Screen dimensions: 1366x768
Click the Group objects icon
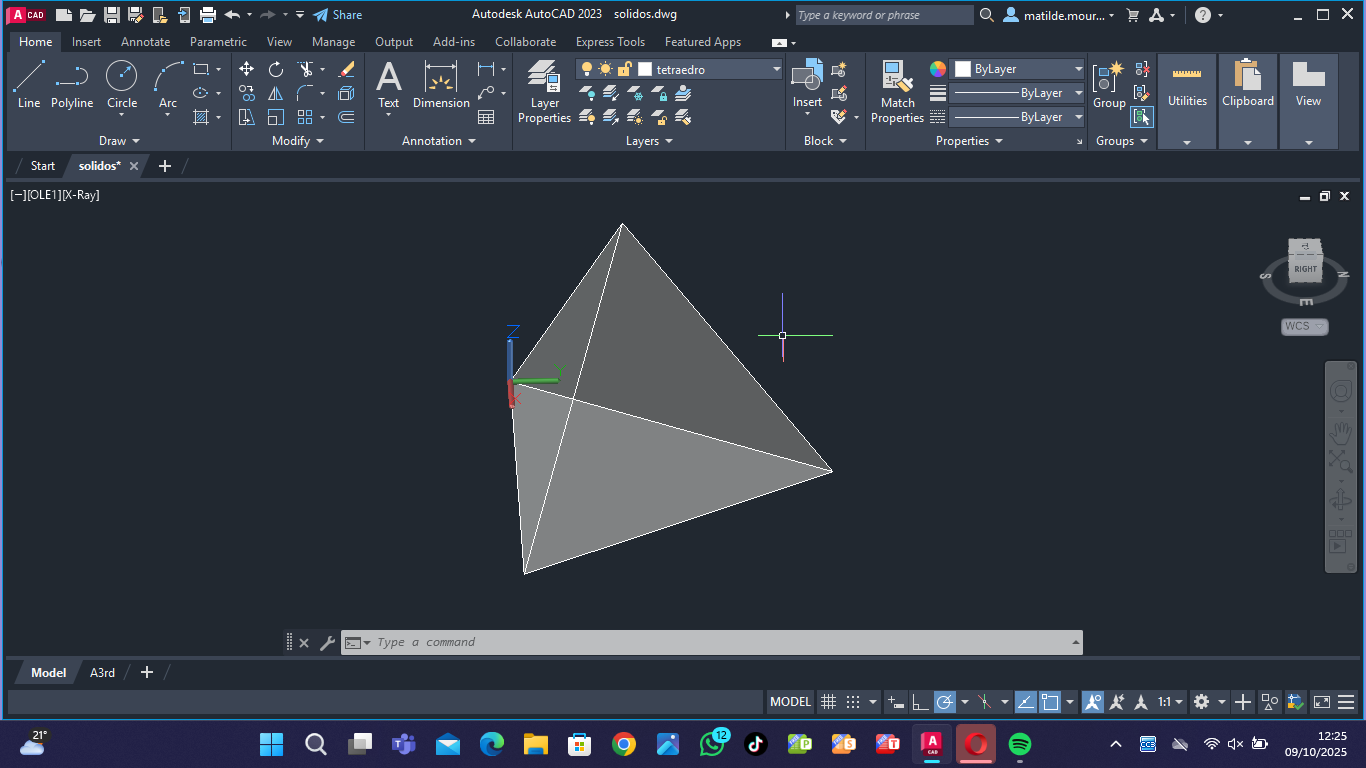click(x=1108, y=84)
